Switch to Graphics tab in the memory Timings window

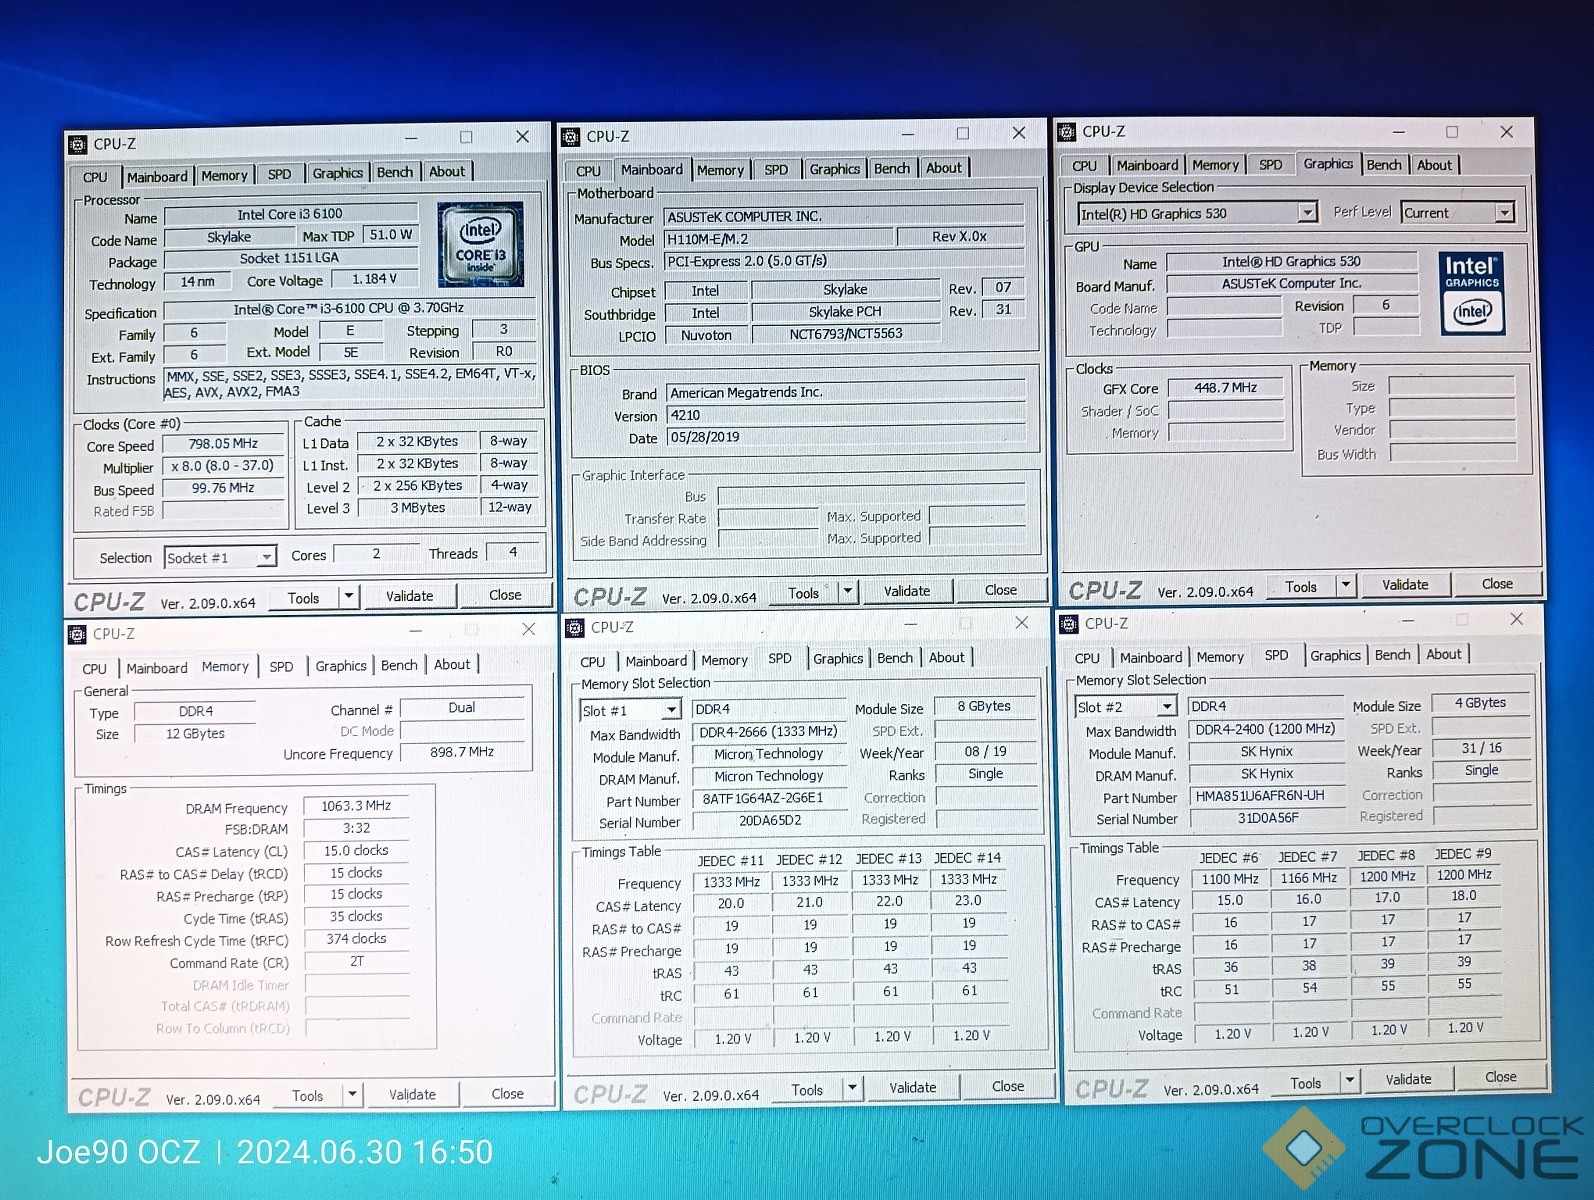[341, 666]
